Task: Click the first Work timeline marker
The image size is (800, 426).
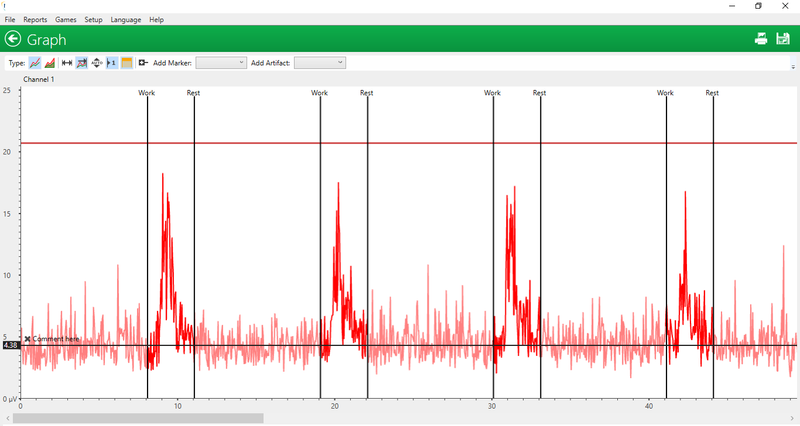Action: point(147,93)
